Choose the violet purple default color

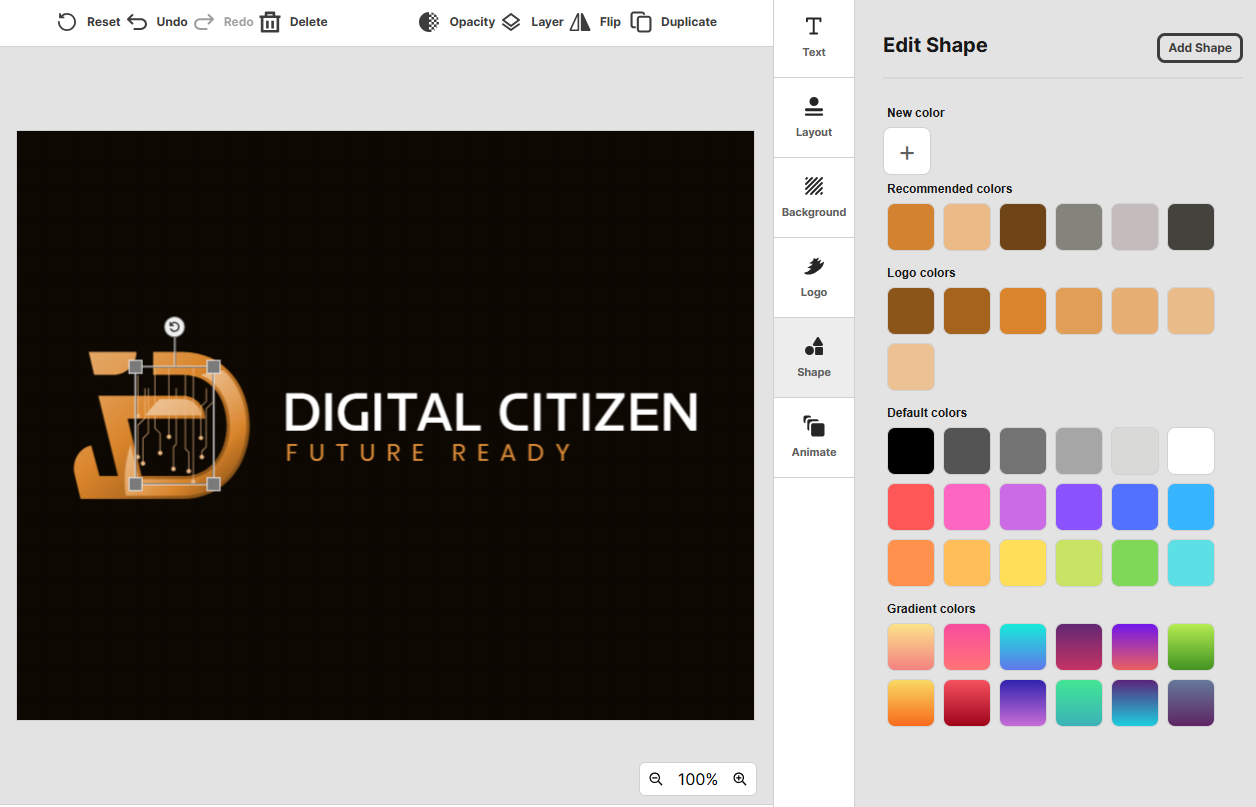[x=1079, y=507]
